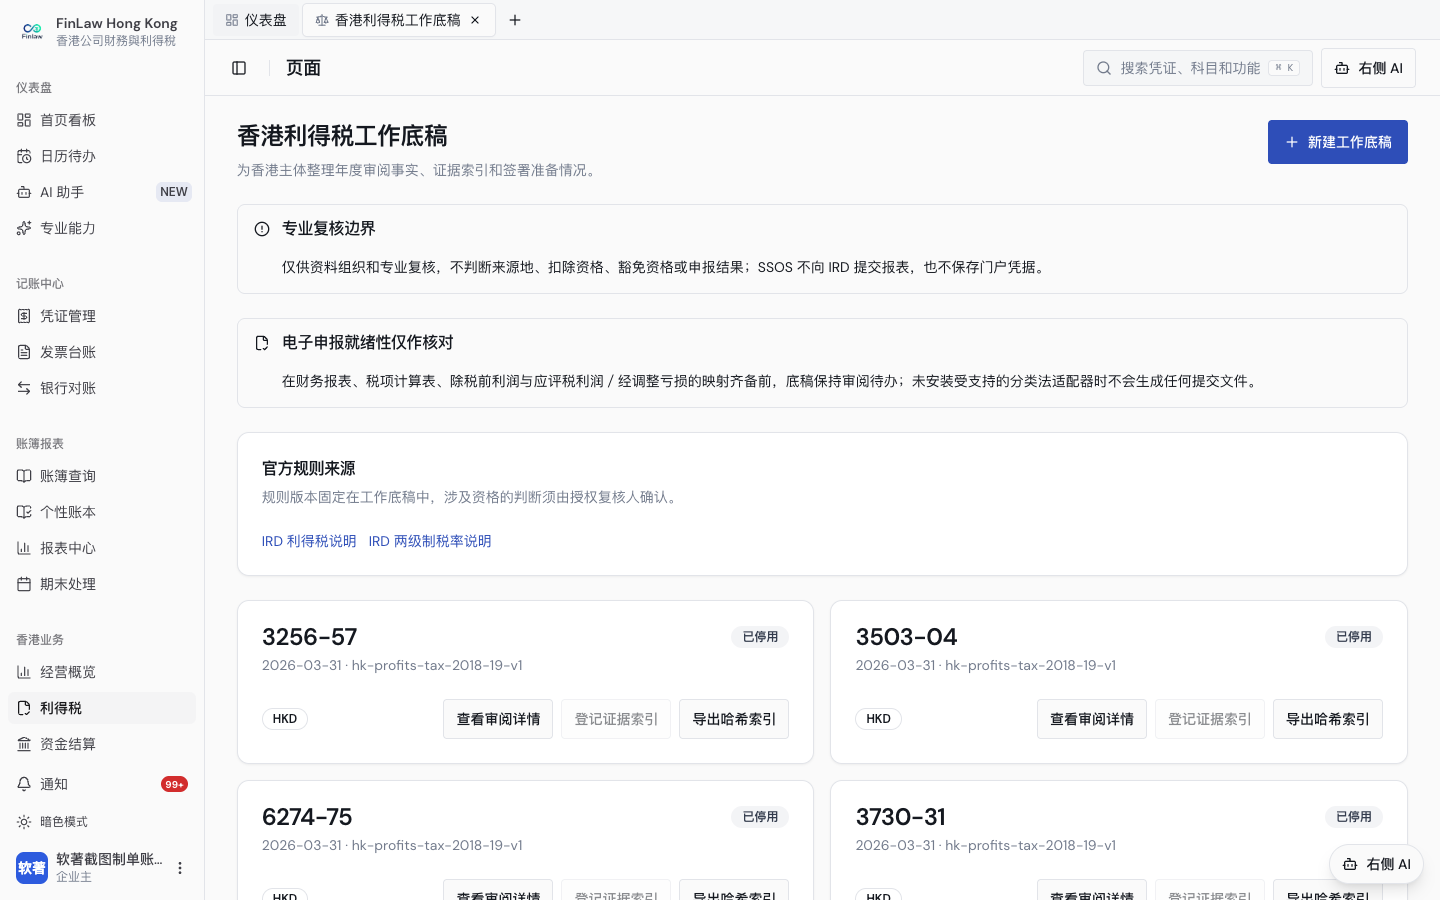The height and width of the screenshot is (900, 1440).
Task: Open 账簿查询
Action: tap(102, 476)
